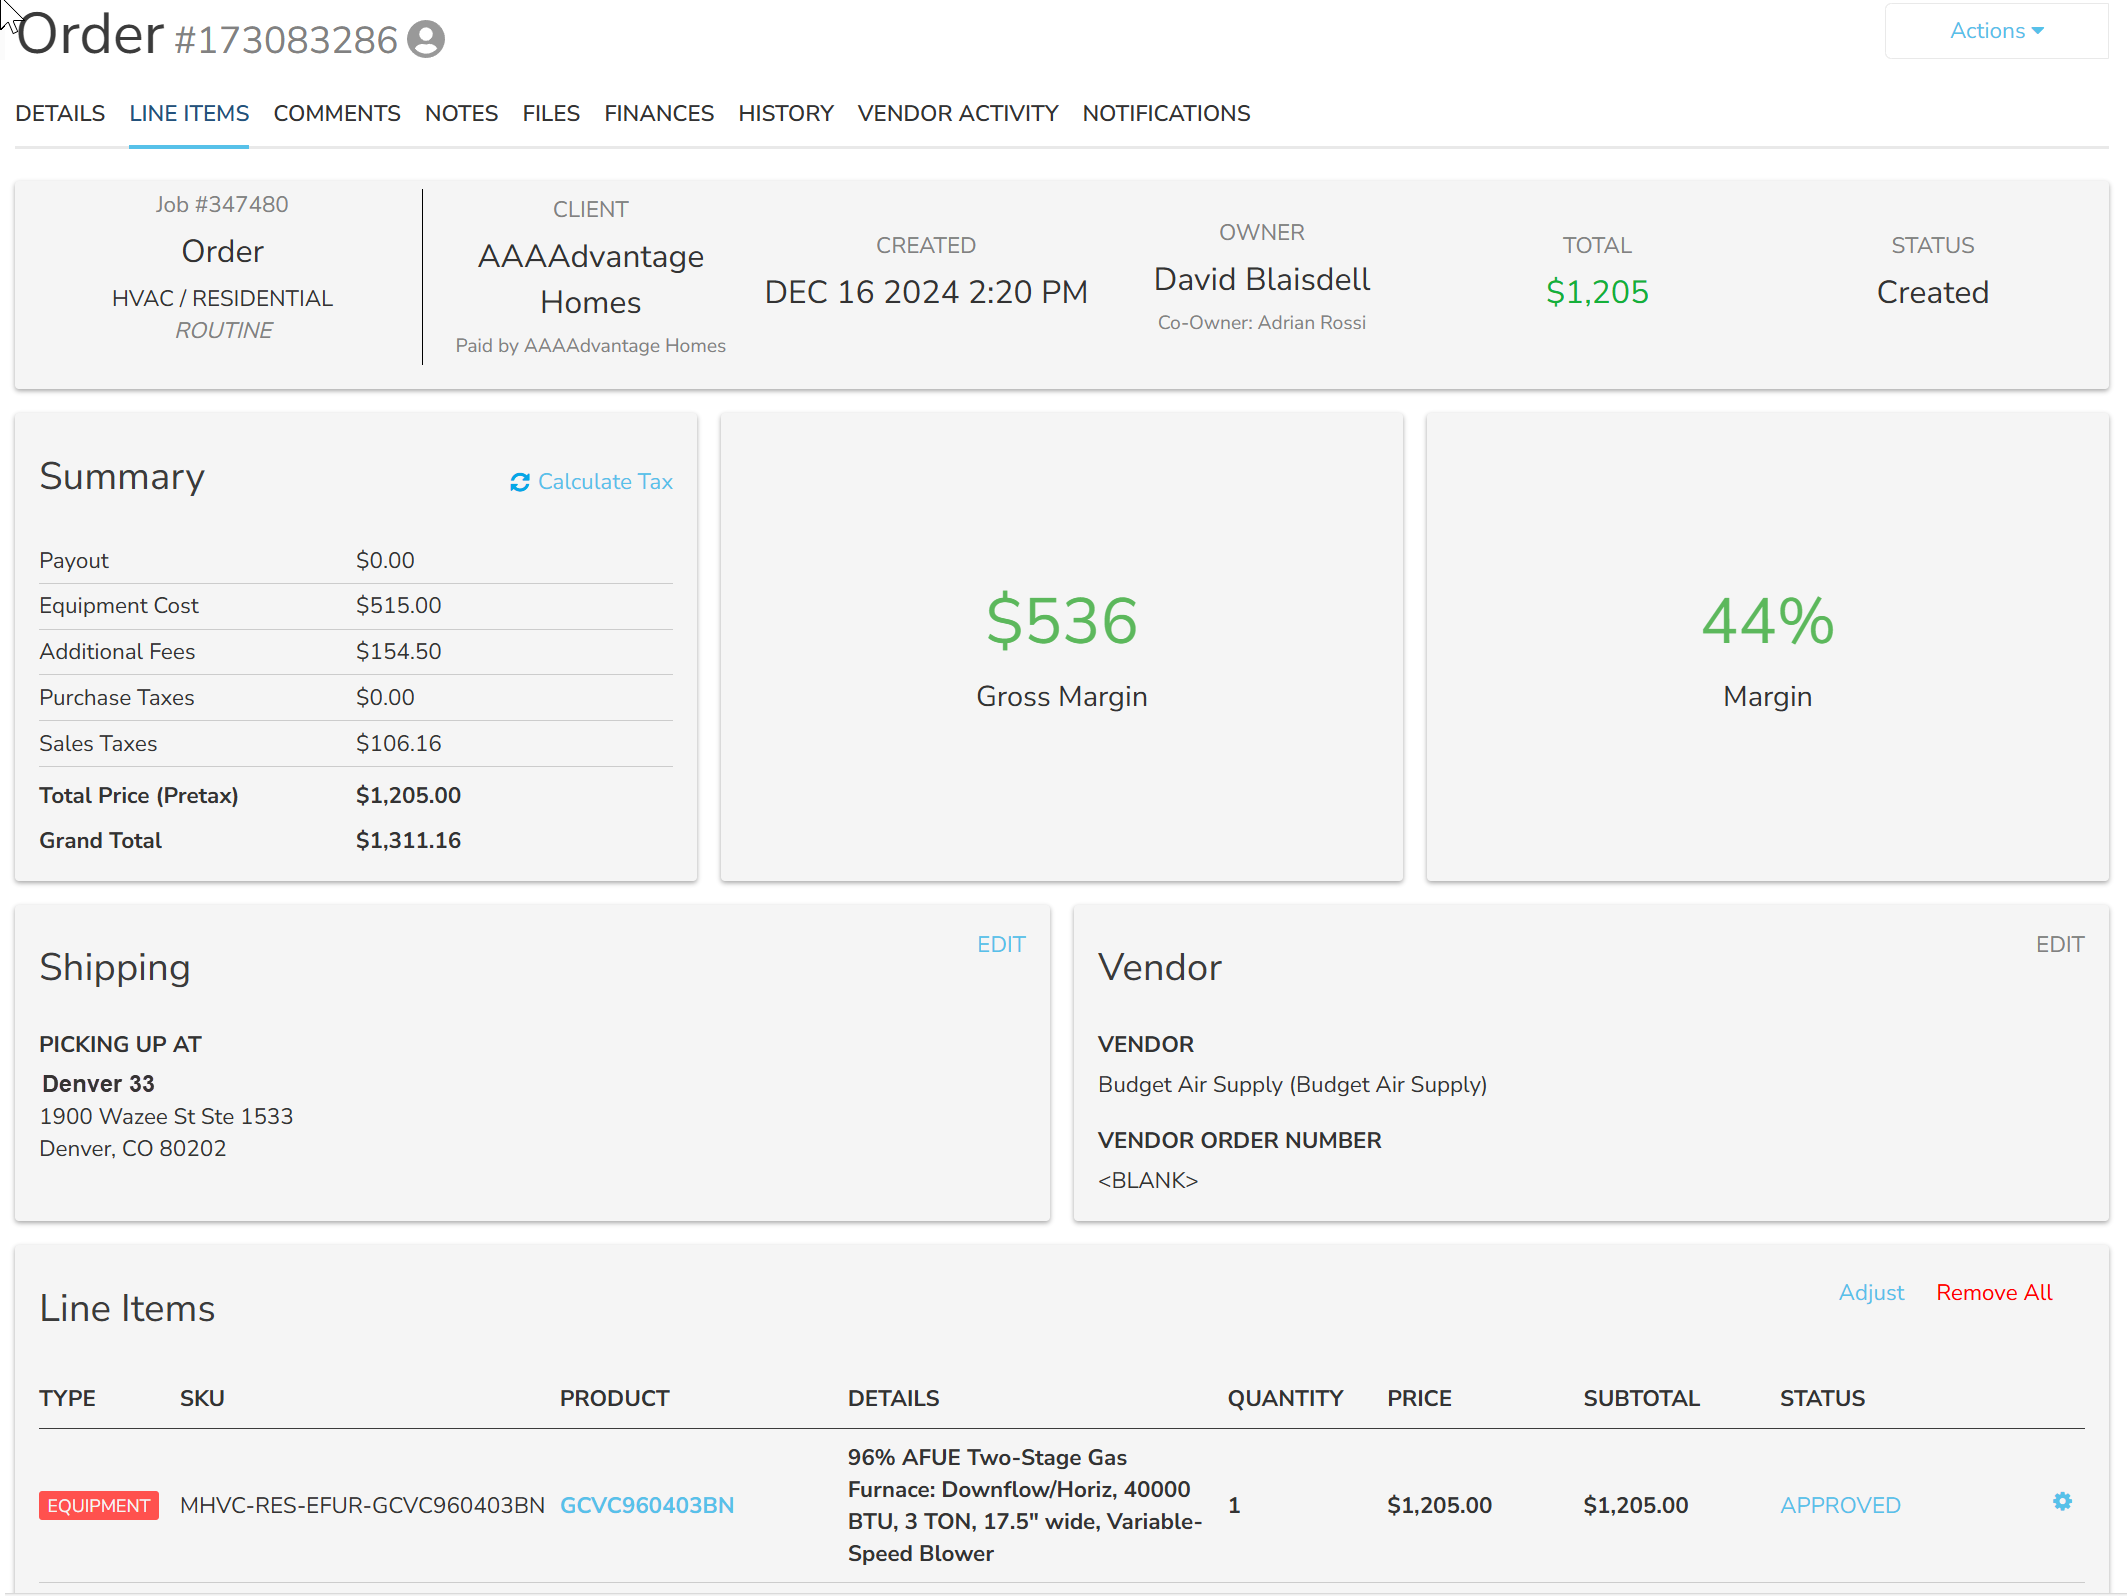Open the NOTIFICATIONS tab
This screenshot has width=2127, height=1596.
[x=1166, y=113]
